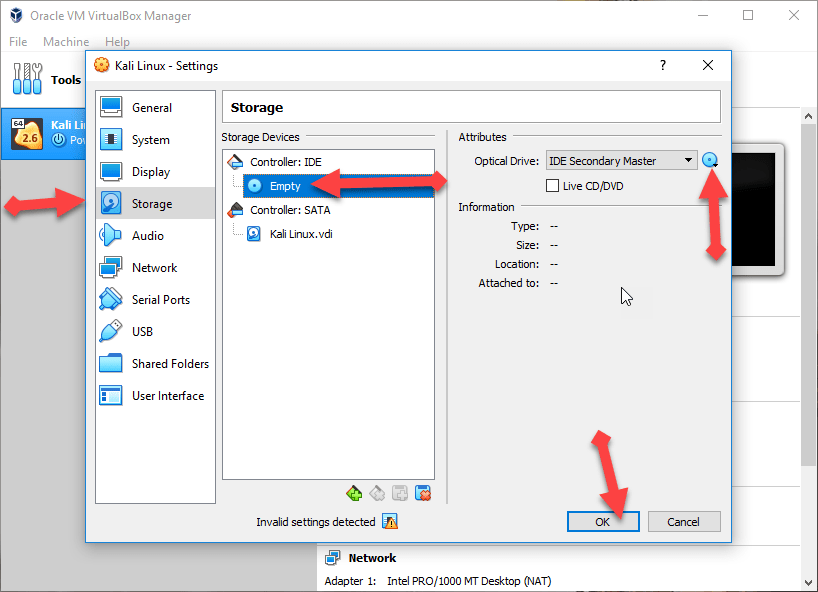Viewport: 818px width, 592px height.
Task: Open the USB settings category
Action: pyautogui.click(x=142, y=332)
